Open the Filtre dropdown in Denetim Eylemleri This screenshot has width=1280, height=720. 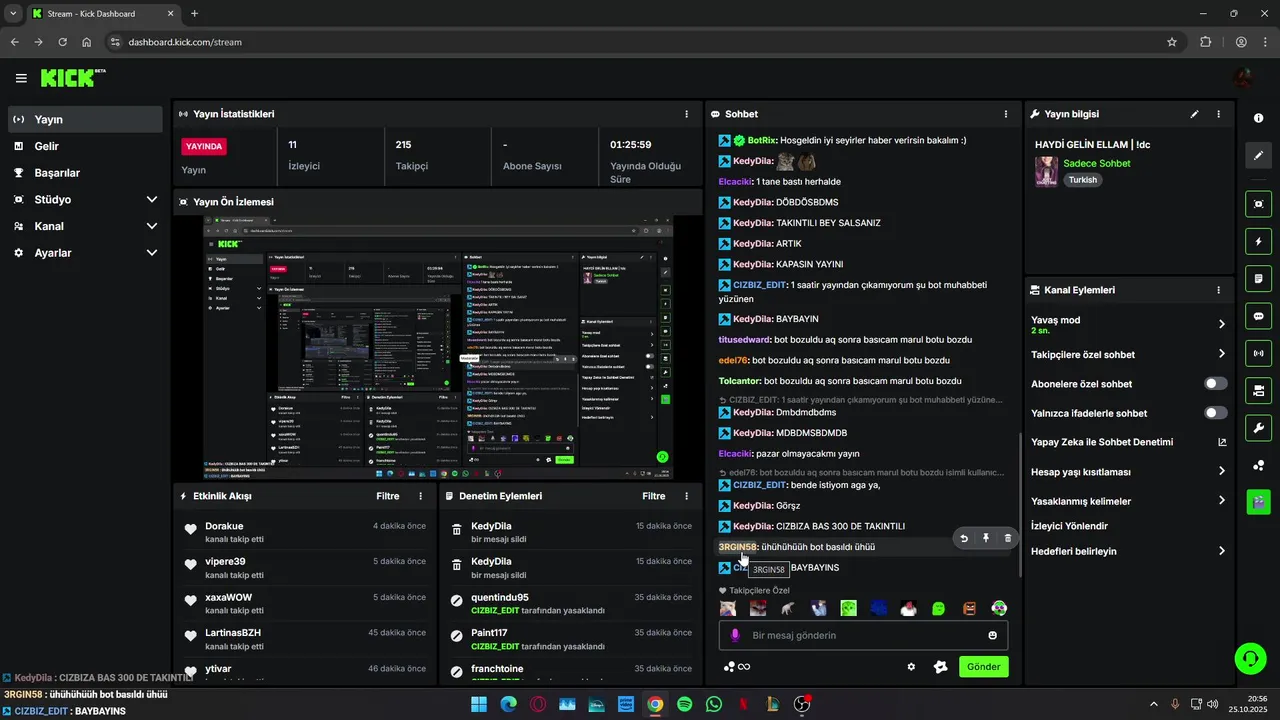[654, 496]
